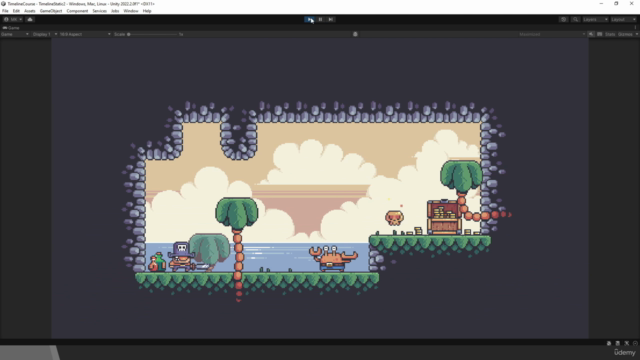Open the Layers dropdown
640x360 pixels.
[x=595, y=20]
